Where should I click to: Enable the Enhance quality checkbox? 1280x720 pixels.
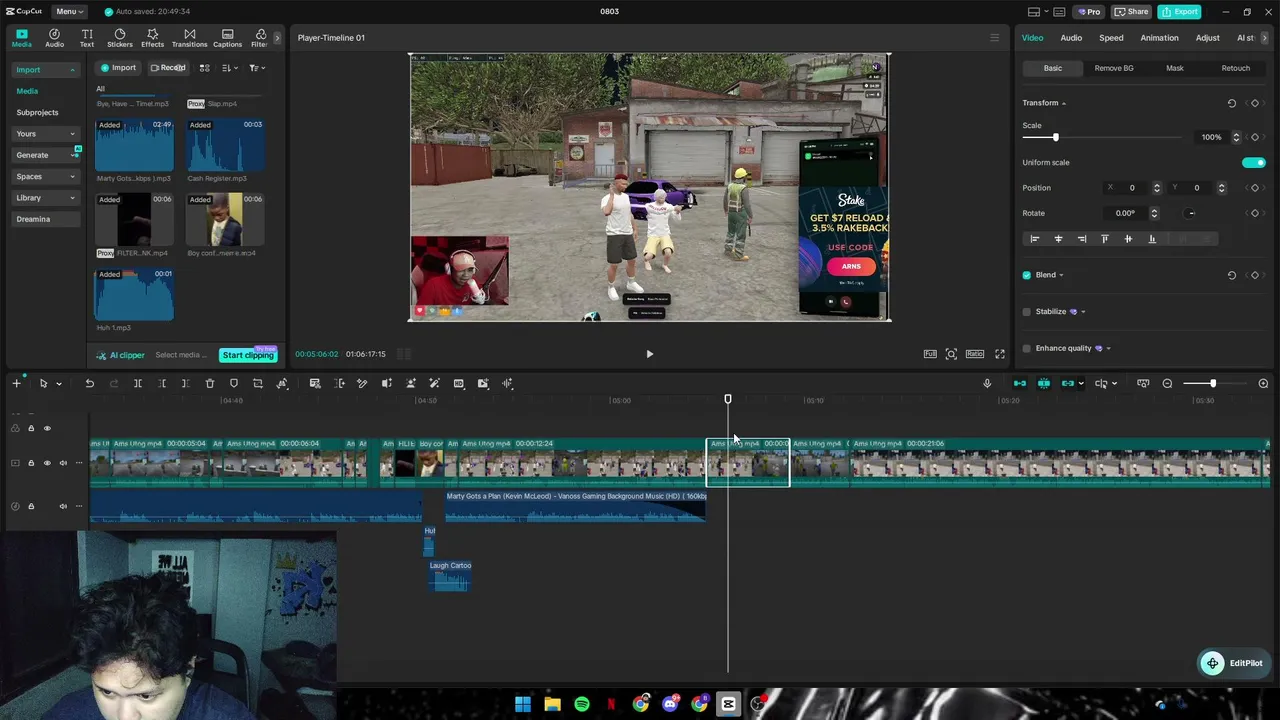click(x=1026, y=348)
